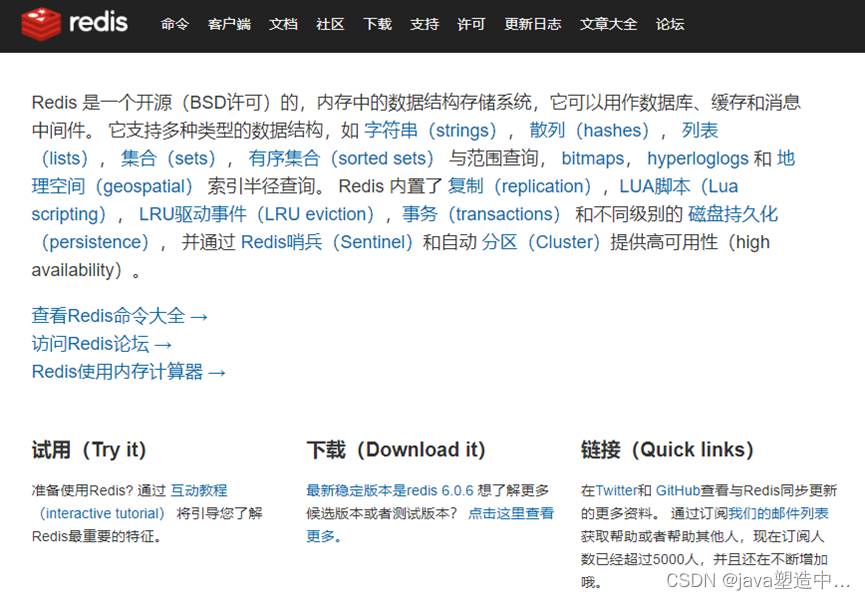
Task: Visit the 社区 page
Action: (x=330, y=25)
